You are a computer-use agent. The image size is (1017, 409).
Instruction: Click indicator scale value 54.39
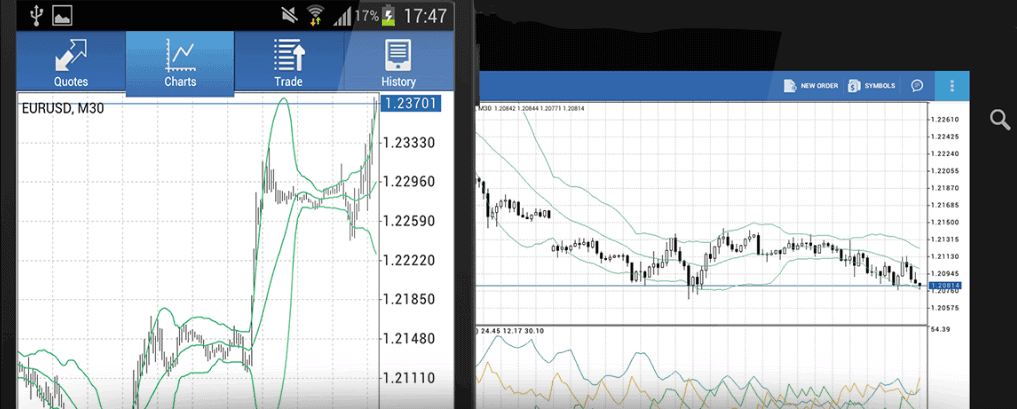click(x=939, y=331)
